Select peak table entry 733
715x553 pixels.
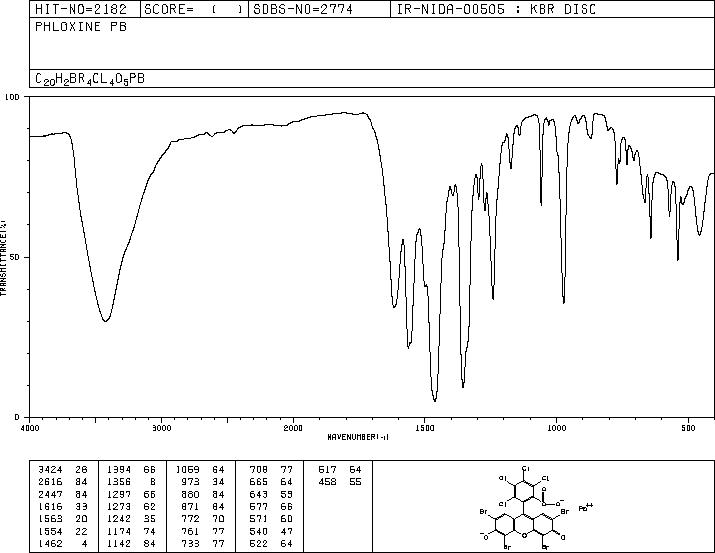click(x=204, y=544)
